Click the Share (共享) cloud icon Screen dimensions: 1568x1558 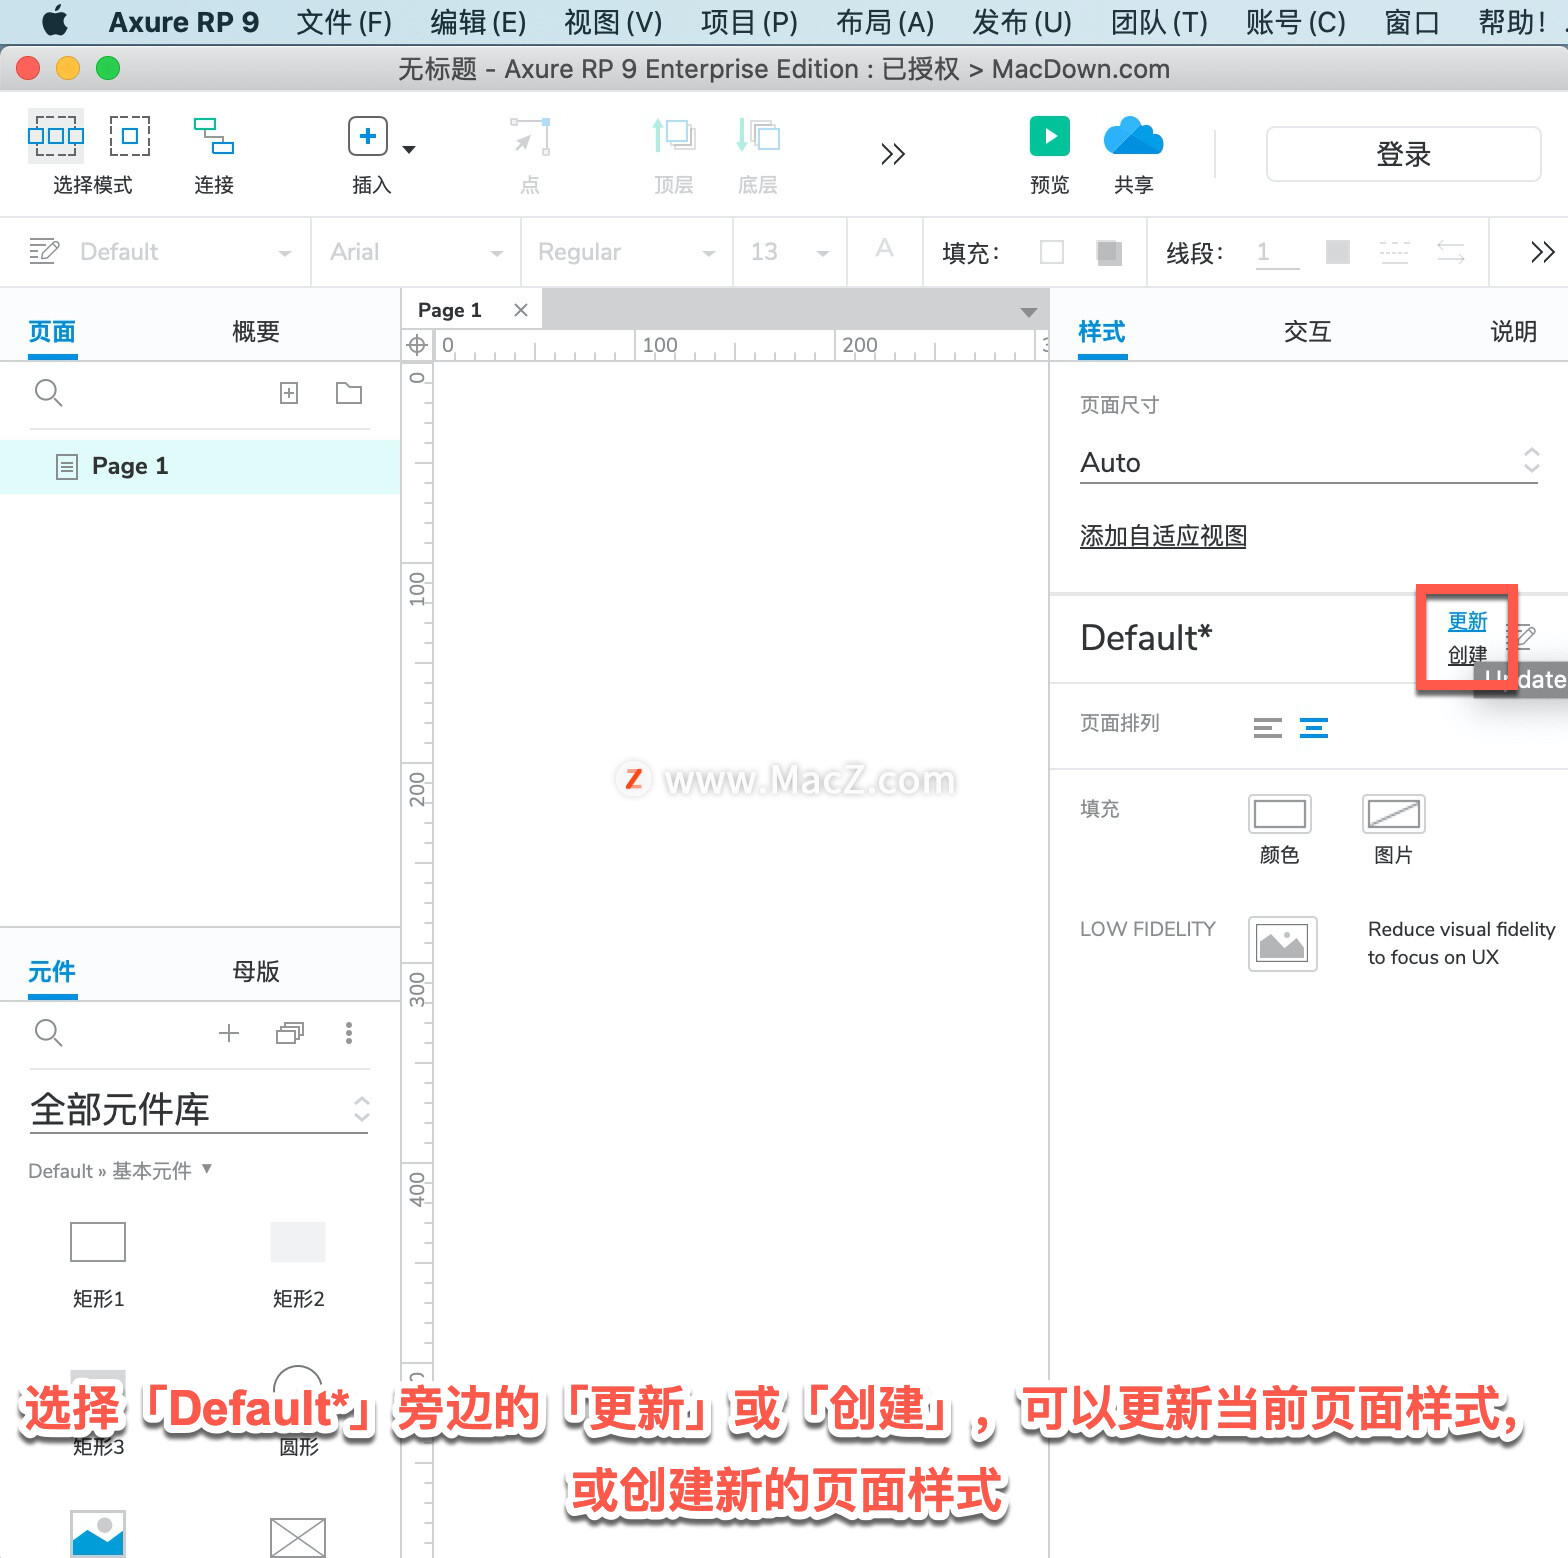click(x=1133, y=136)
